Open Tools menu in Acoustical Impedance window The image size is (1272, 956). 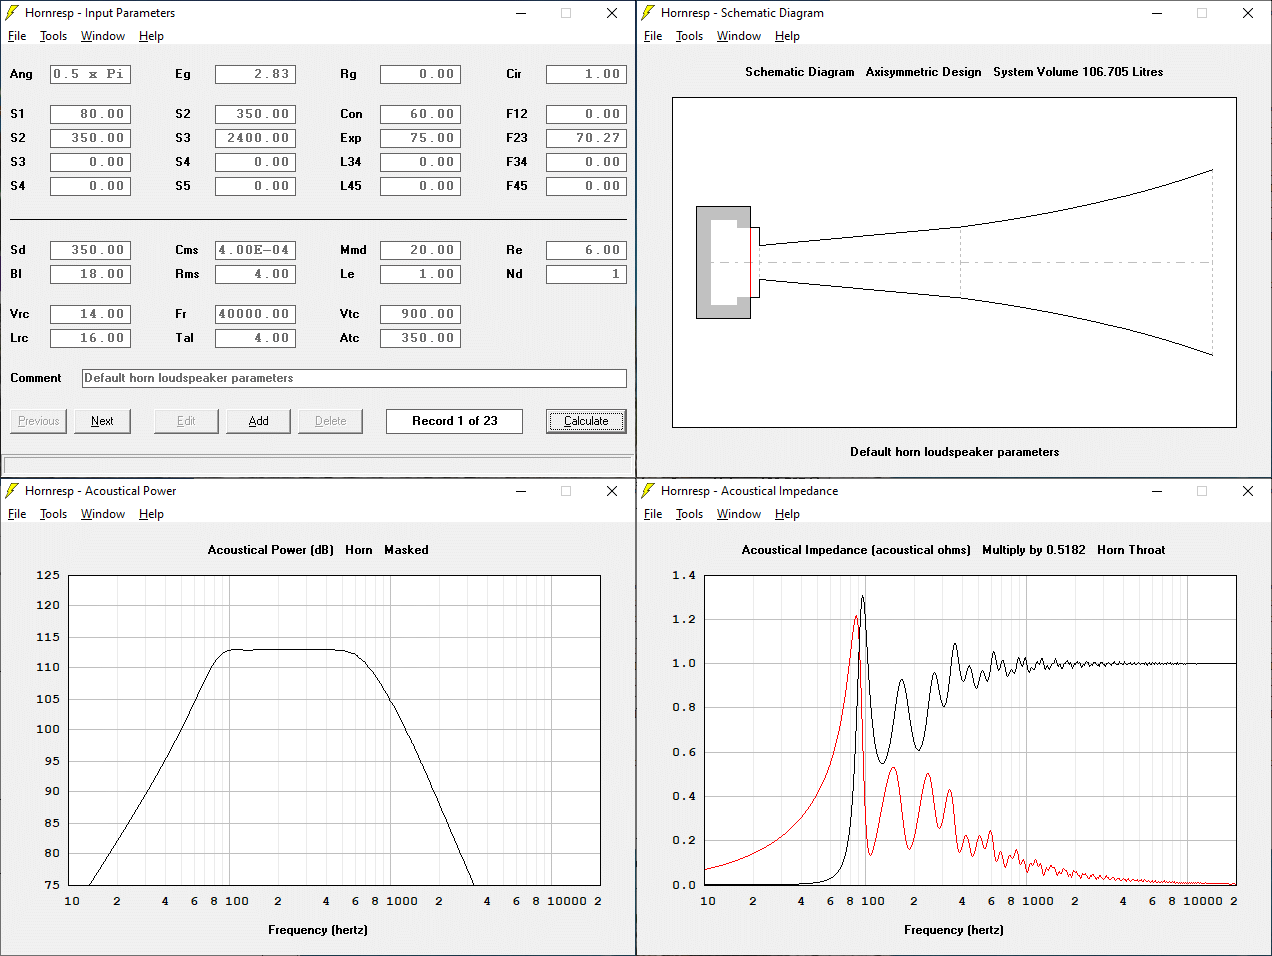[689, 514]
